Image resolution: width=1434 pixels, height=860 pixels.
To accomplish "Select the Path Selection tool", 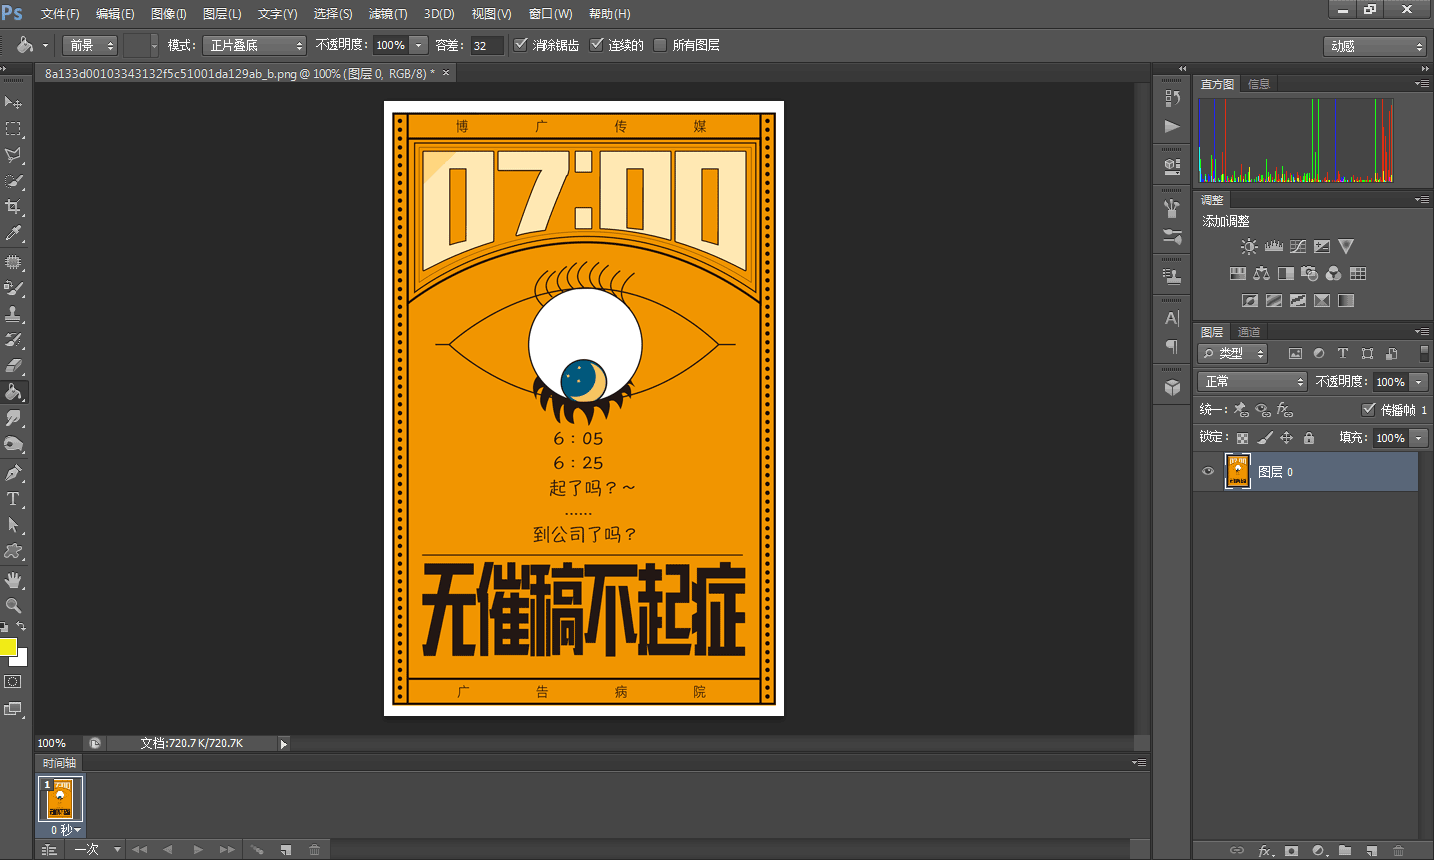I will (x=13, y=525).
